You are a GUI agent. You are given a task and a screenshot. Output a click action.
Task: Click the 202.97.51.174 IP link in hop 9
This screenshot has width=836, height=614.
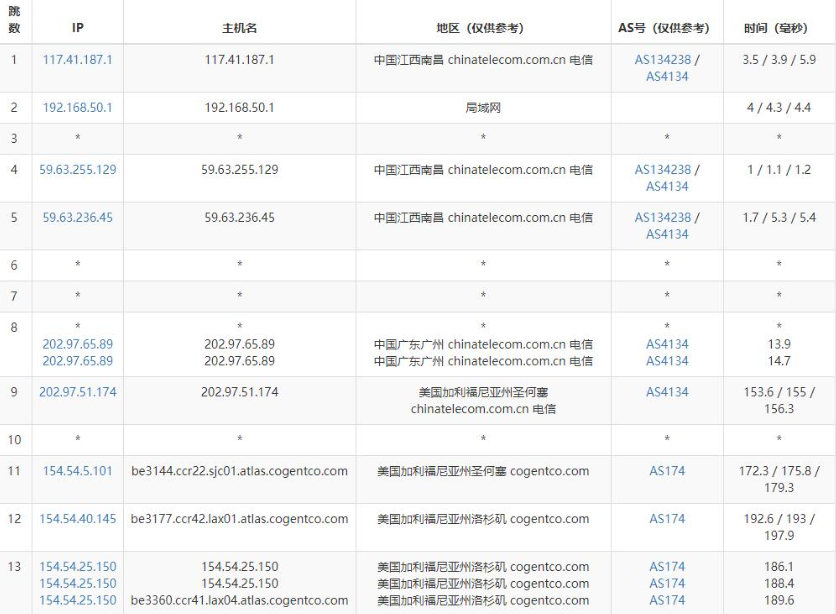point(77,392)
